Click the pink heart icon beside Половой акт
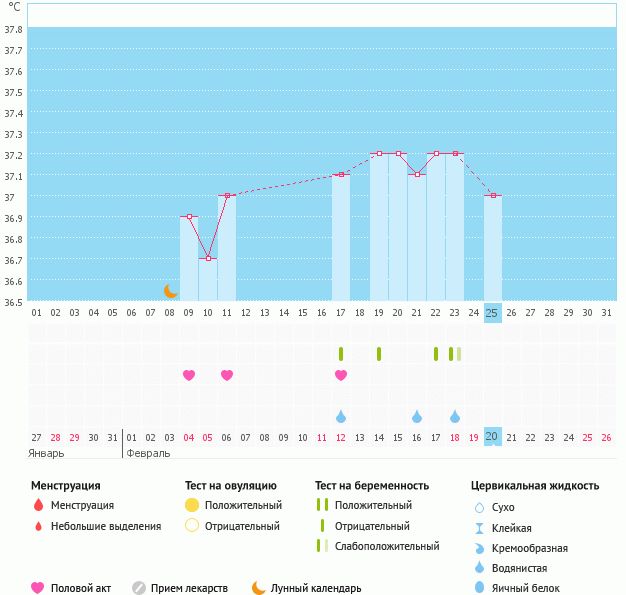 coord(38,588)
